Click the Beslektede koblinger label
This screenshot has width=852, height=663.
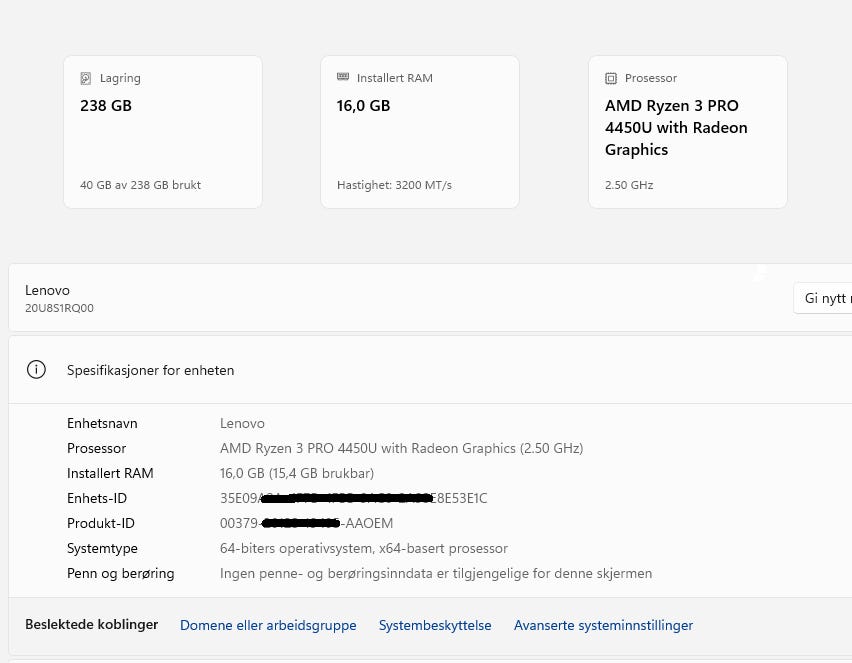pos(91,624)
